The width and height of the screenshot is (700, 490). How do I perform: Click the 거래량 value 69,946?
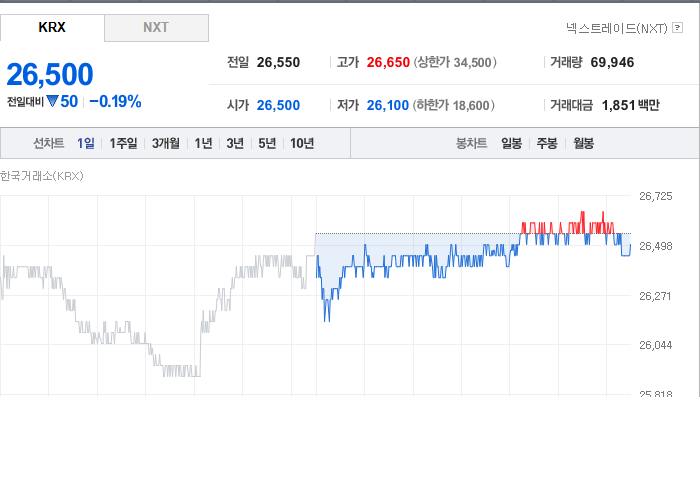612,62
